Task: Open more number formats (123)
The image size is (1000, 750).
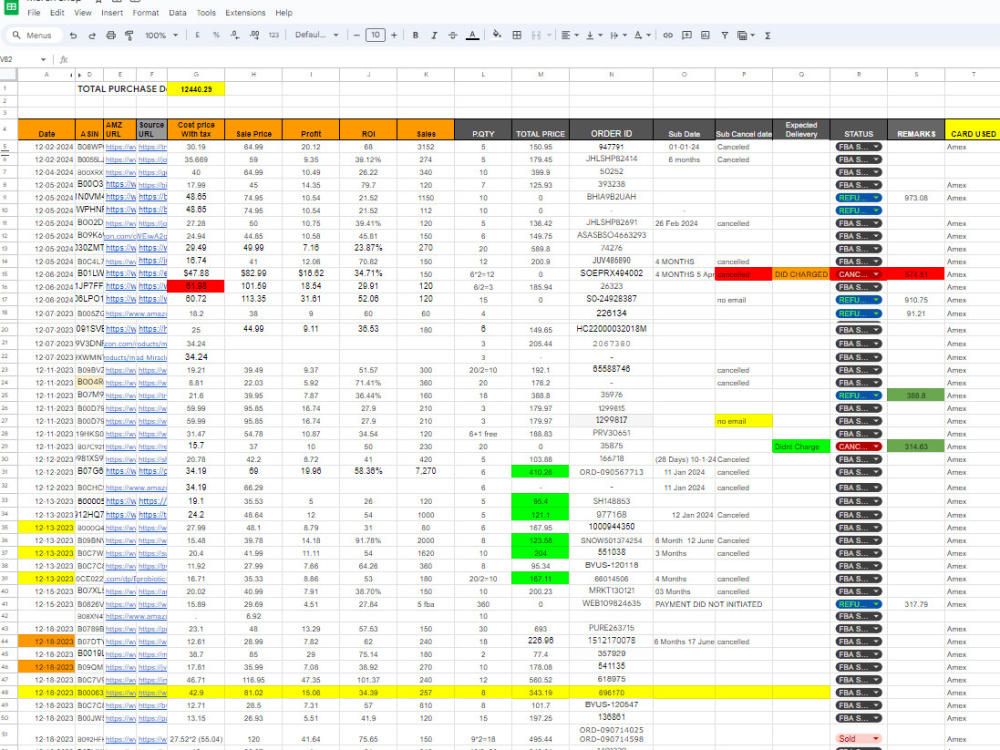Action: 274,36
